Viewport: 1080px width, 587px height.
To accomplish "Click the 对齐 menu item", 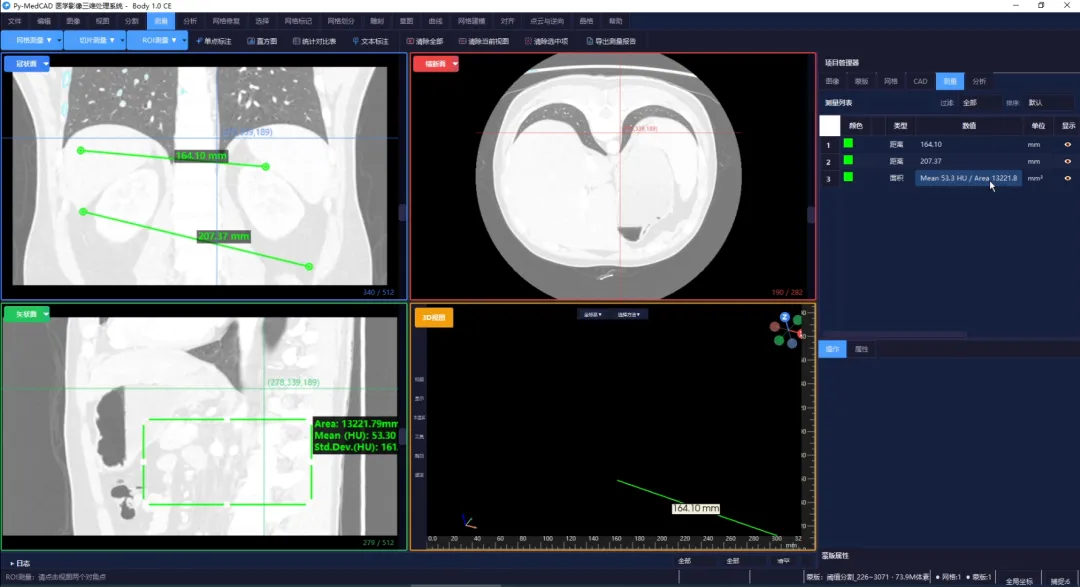I will point(508,21).
